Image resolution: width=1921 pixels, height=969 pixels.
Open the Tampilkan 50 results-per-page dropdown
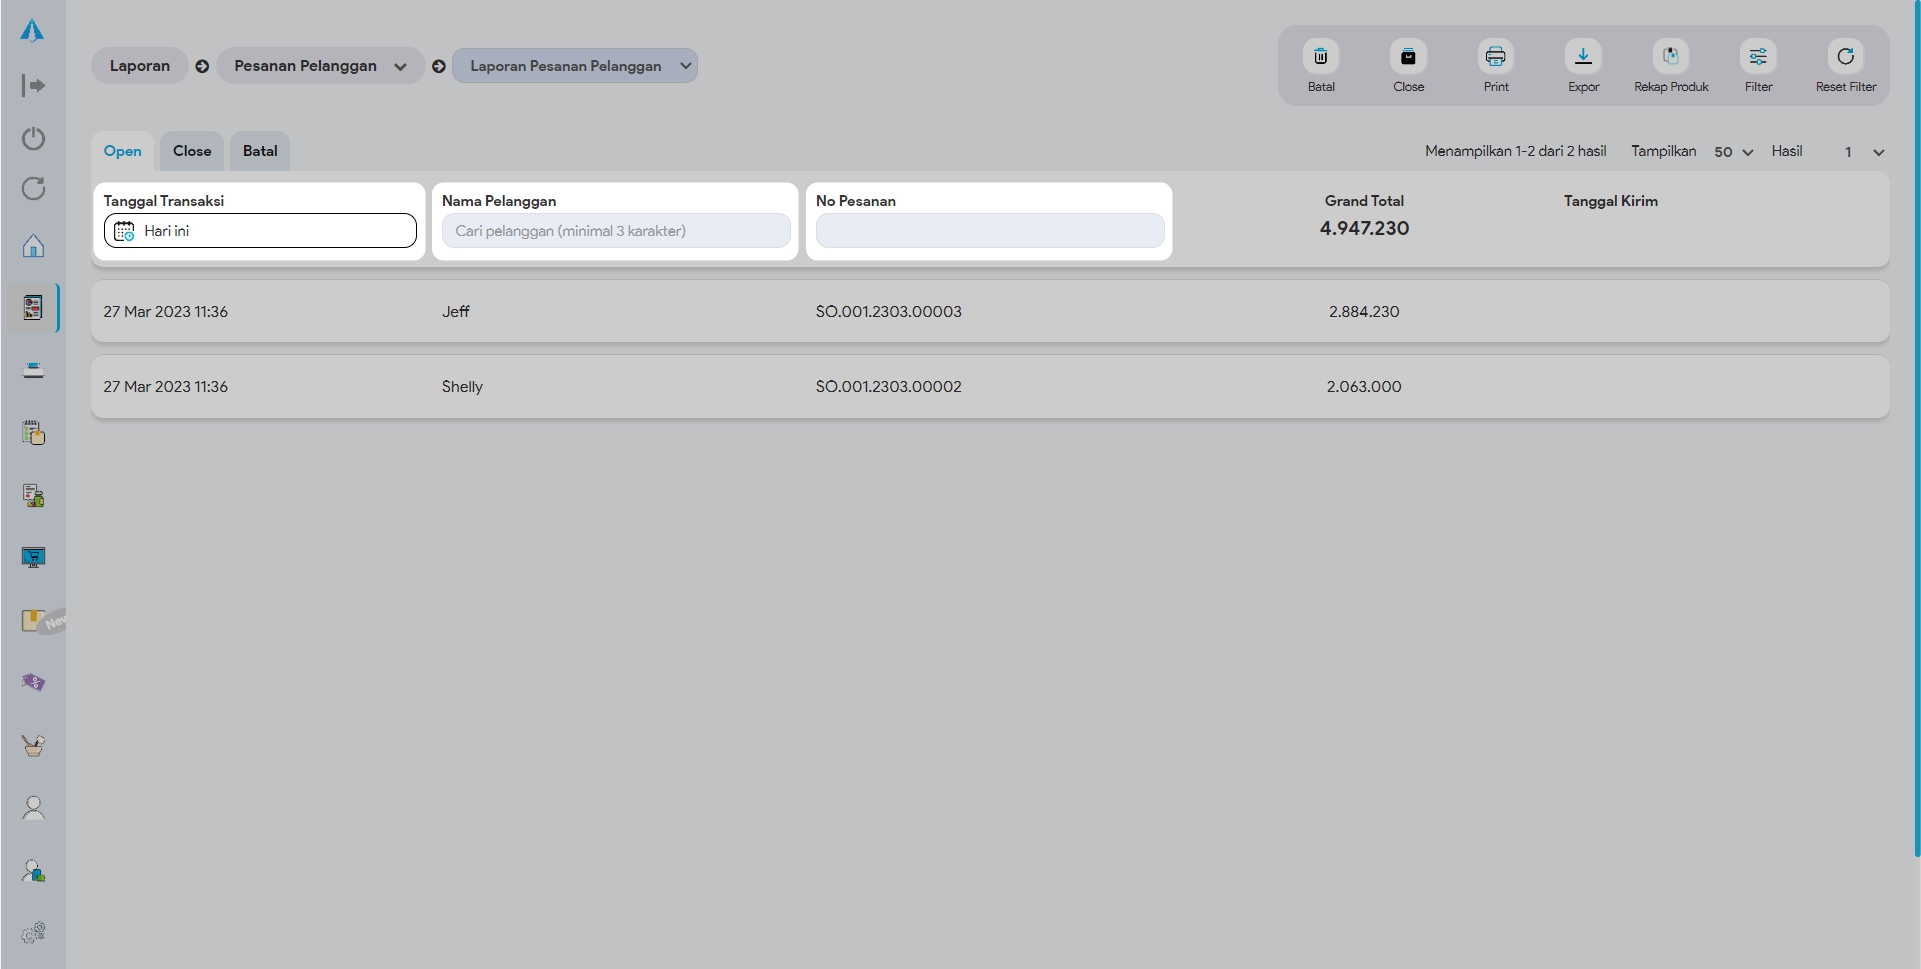click(x=1733, y=152)
